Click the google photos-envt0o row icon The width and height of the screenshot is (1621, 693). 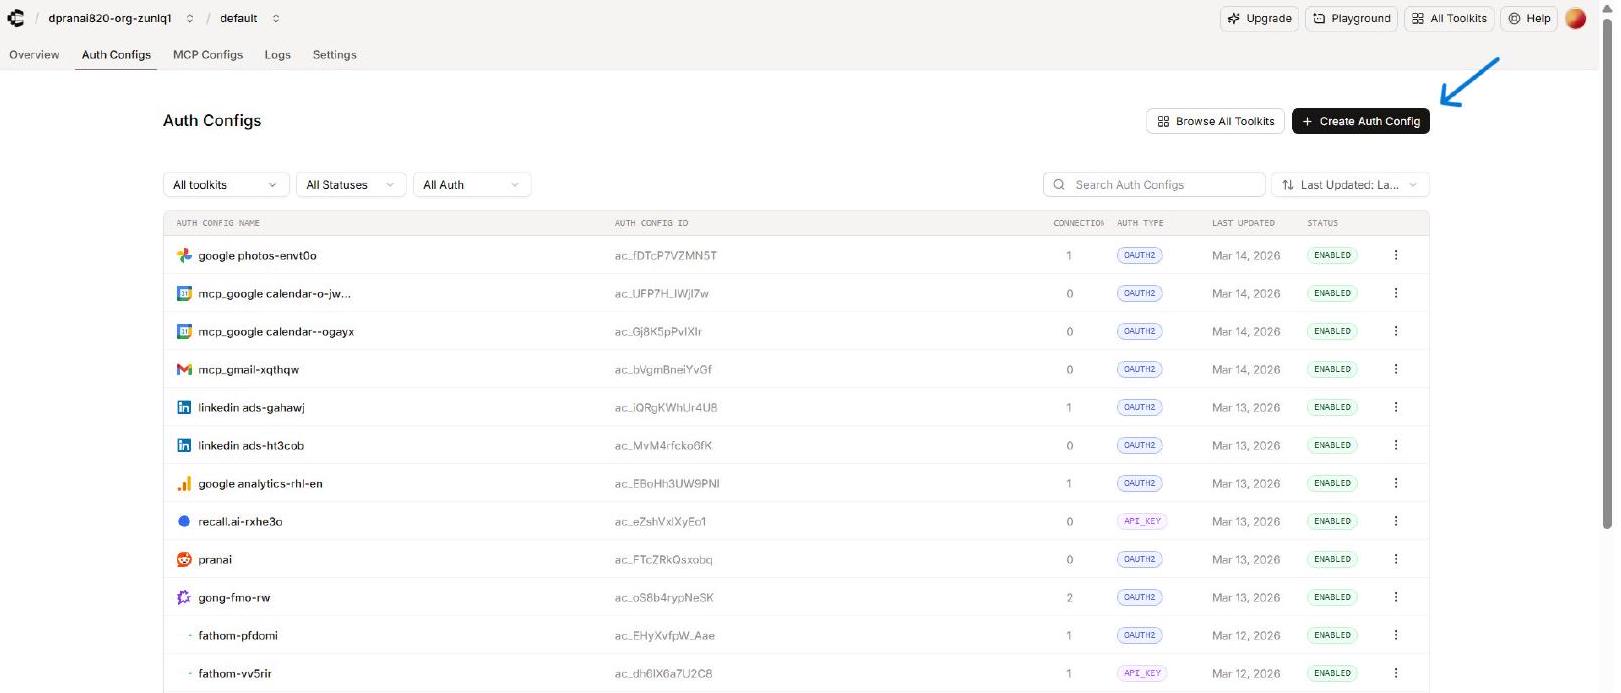(x=184, y=255)
